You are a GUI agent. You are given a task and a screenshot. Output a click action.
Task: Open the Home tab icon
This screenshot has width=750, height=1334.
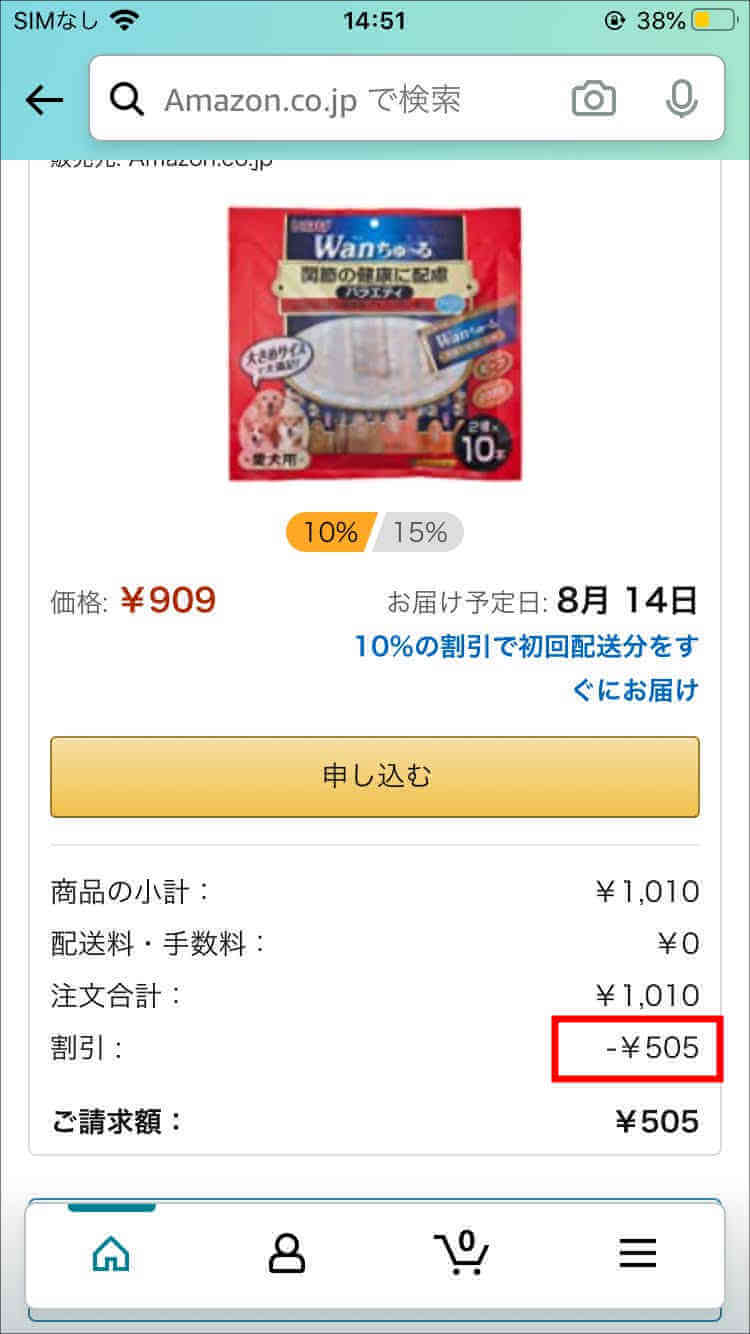(110, 1252)
